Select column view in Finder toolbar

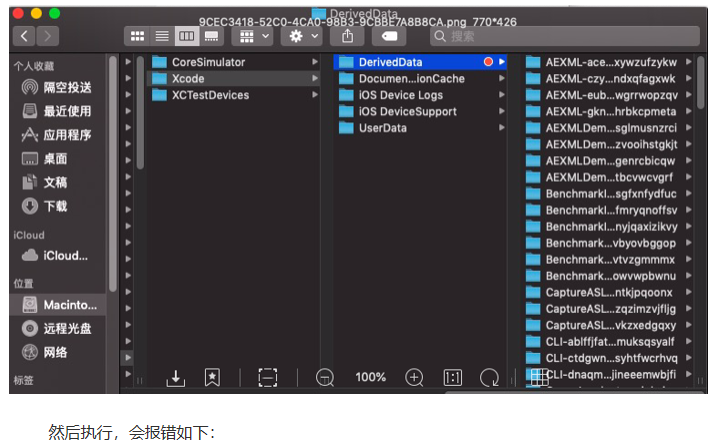187,36
